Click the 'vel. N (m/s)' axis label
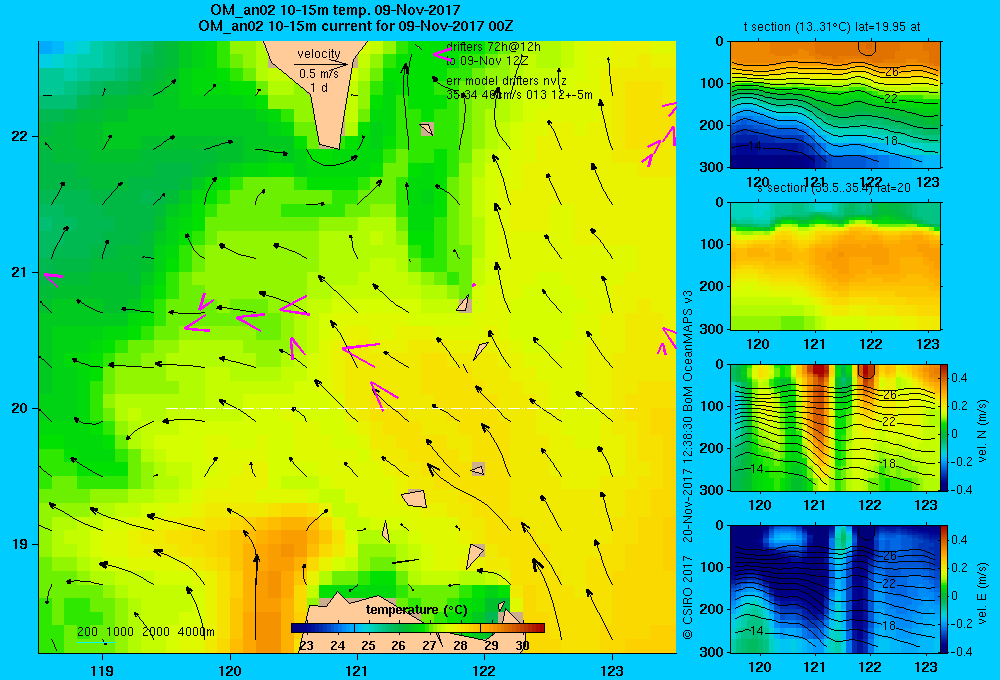This screenshot has height=680, width=1000. tap(983, 431)
